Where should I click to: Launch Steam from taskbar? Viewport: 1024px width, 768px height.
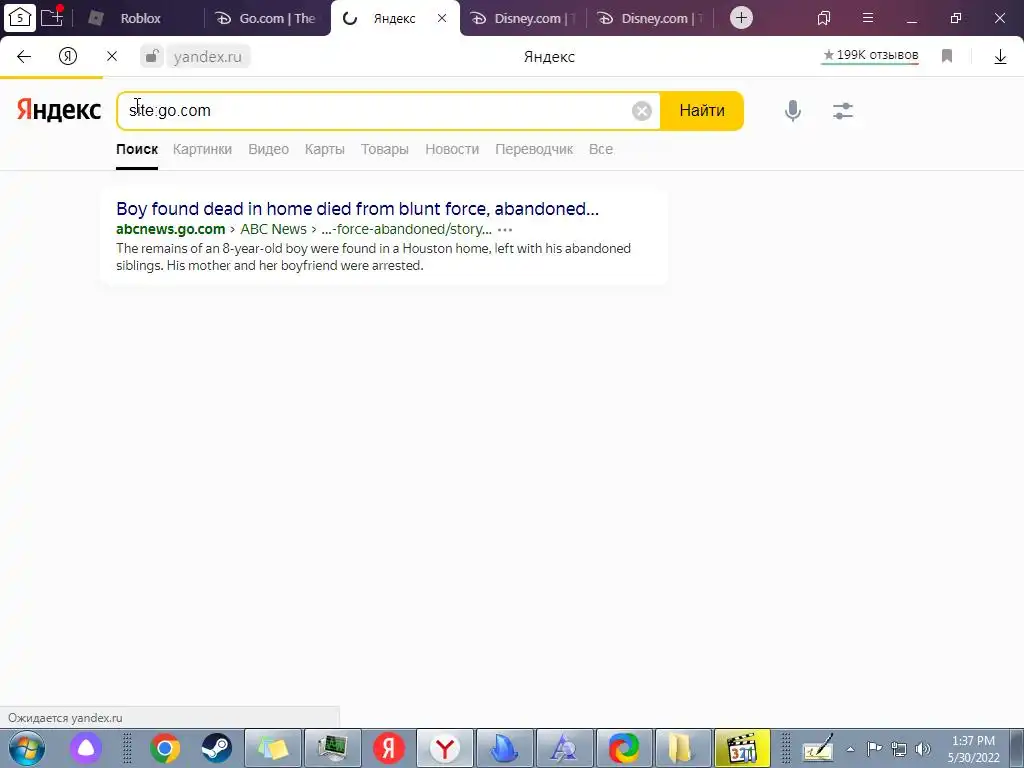click(x=217, y=748)
